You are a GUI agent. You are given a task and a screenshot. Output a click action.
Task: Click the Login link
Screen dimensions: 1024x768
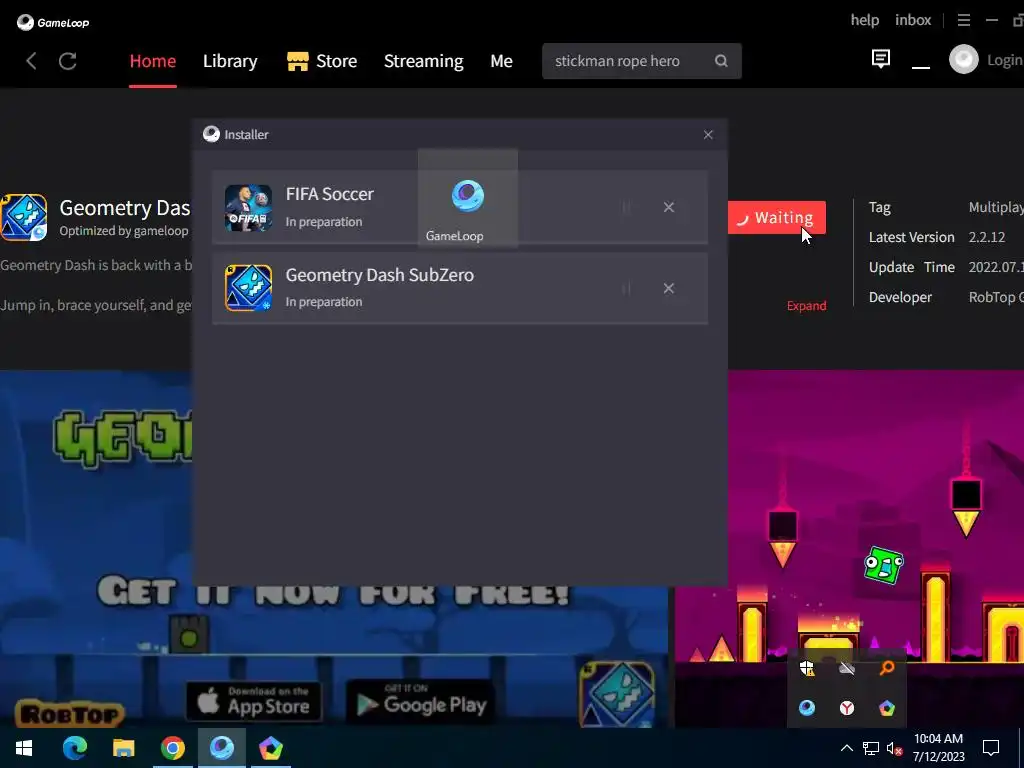(x=1004, y=61)
